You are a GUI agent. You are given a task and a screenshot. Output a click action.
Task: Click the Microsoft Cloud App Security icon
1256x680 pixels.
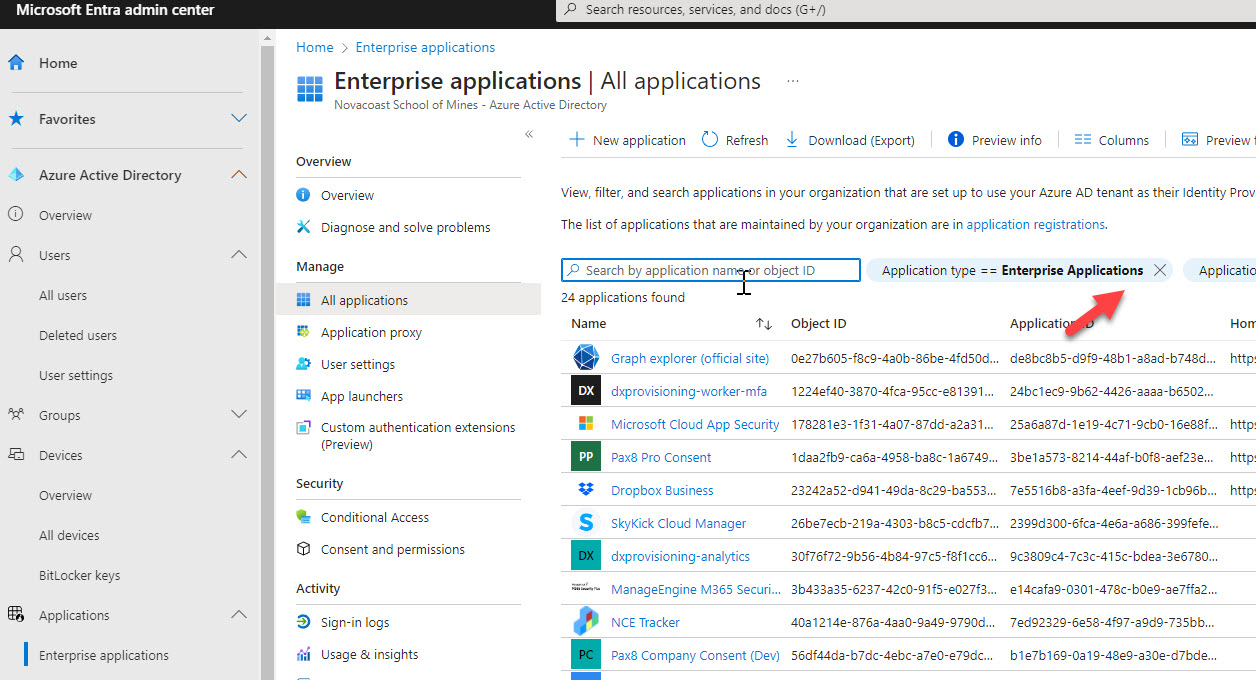pyautogui.click(x=585, y=424)
